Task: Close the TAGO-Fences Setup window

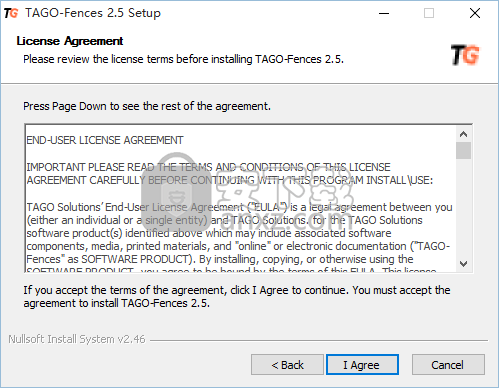Action: pyautogui.click(x=475, y=13)
